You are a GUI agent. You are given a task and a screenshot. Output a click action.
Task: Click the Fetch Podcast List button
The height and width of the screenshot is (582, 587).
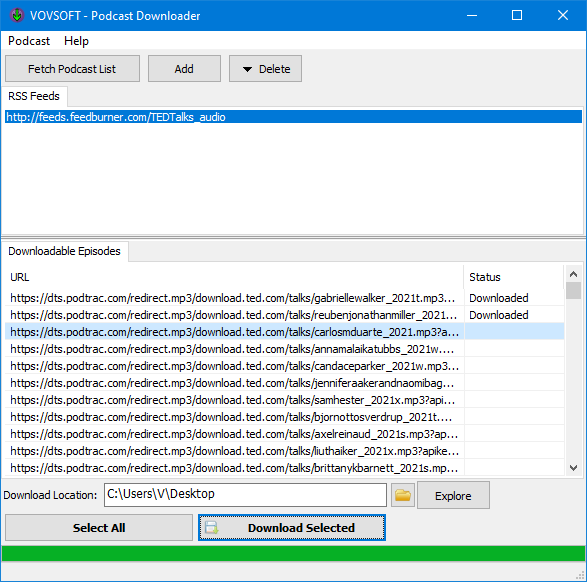72,69
